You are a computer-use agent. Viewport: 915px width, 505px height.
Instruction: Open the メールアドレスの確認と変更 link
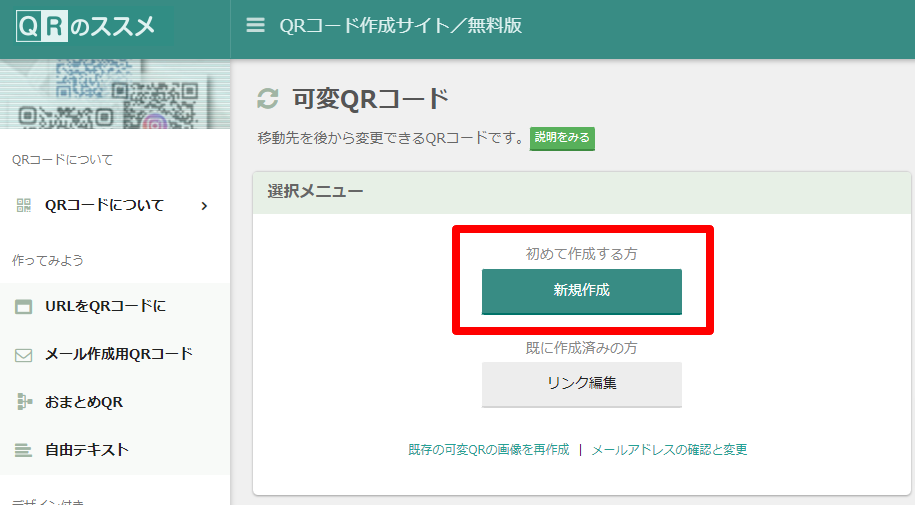[669, 450]
